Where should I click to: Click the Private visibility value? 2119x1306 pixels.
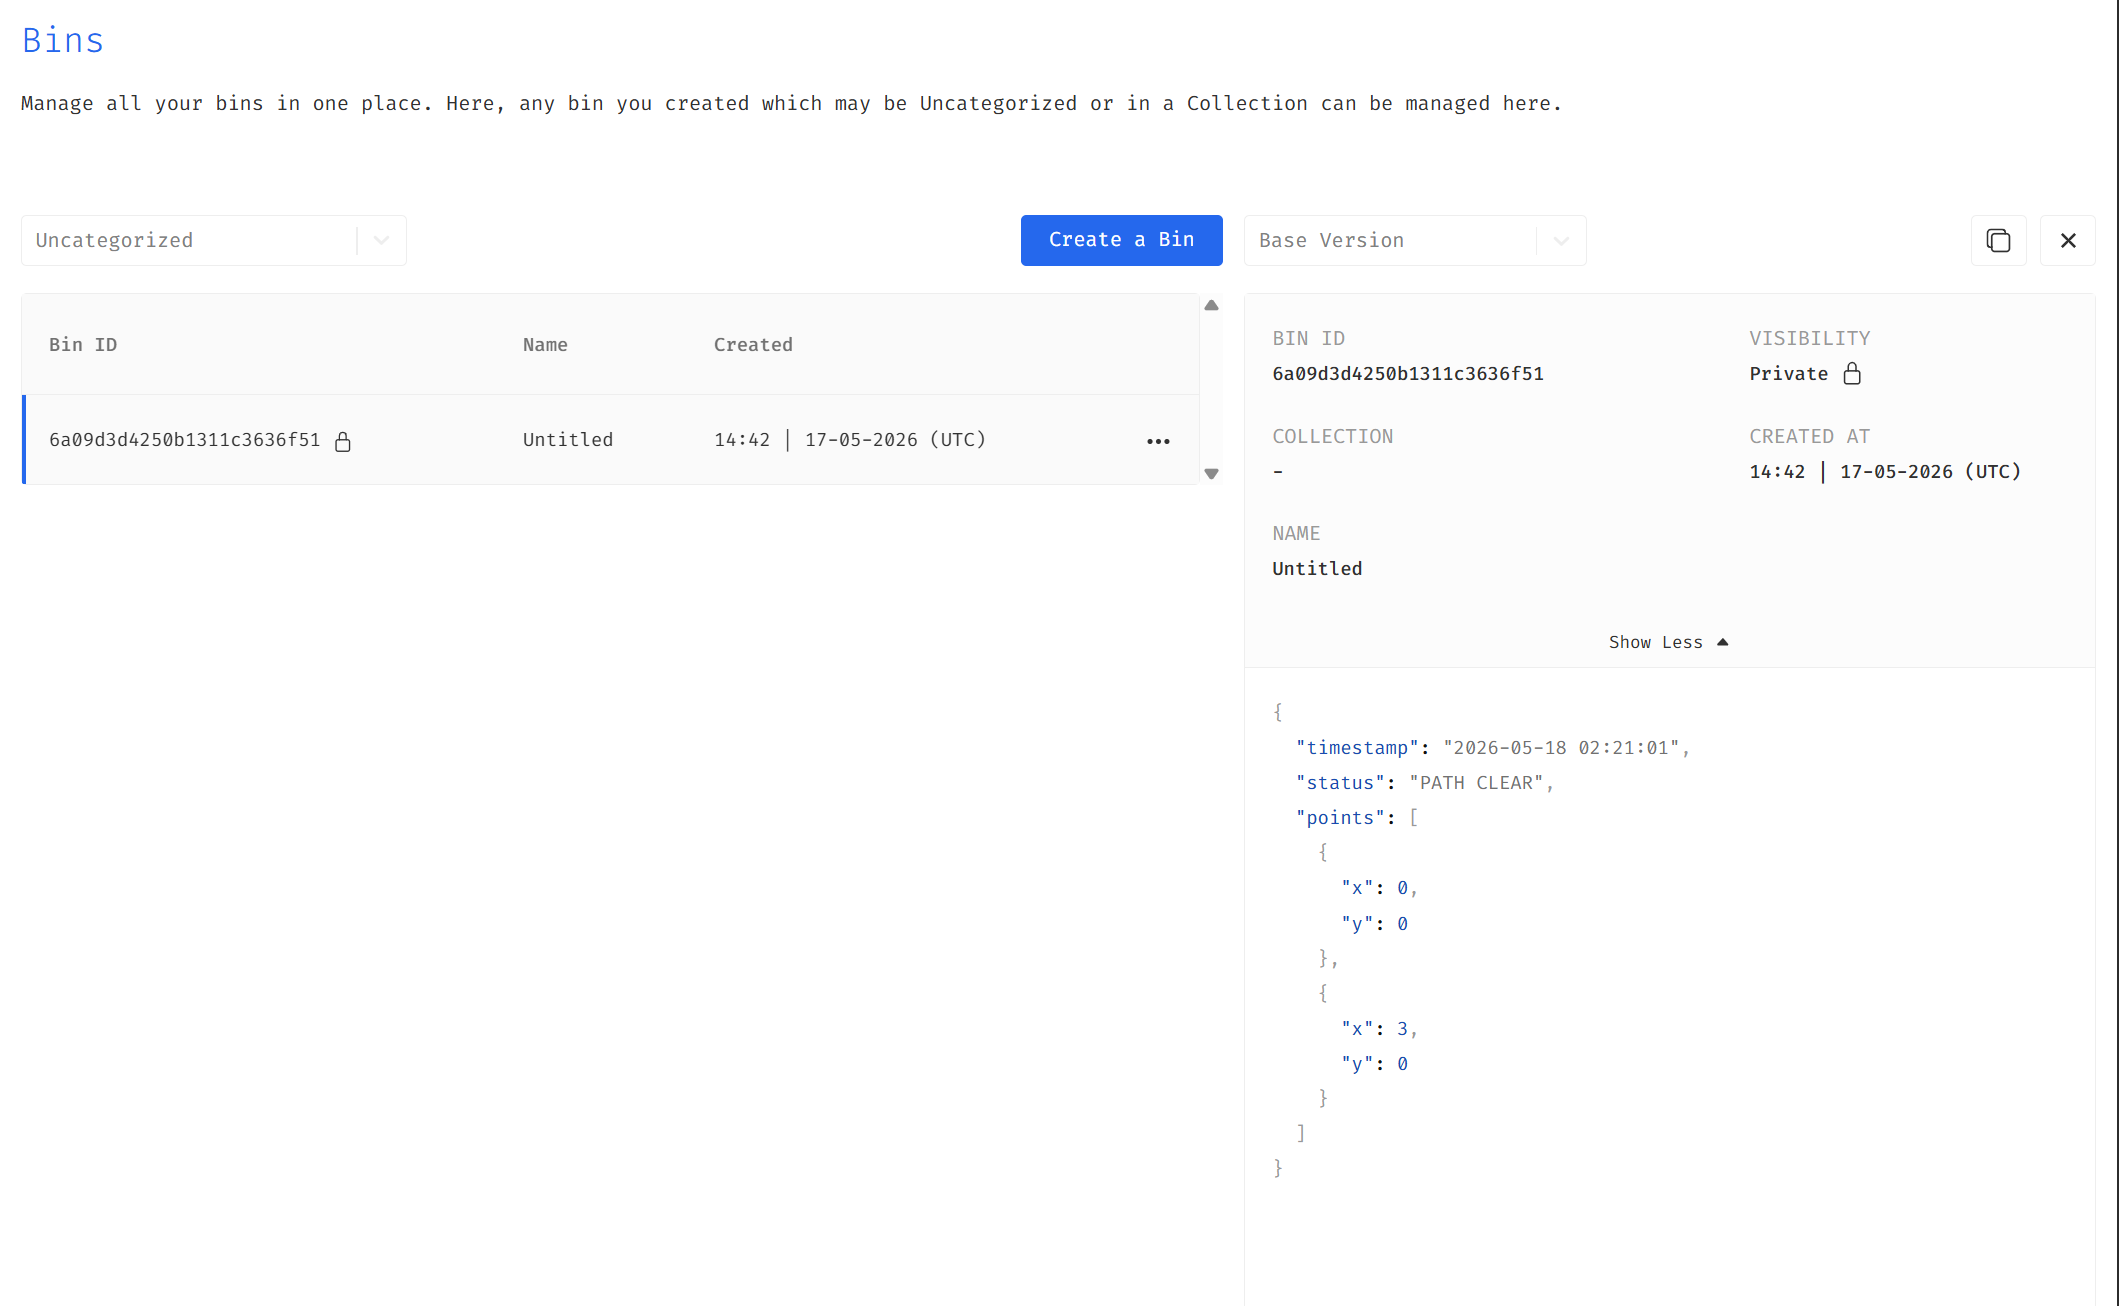(x=1788, y=374)
